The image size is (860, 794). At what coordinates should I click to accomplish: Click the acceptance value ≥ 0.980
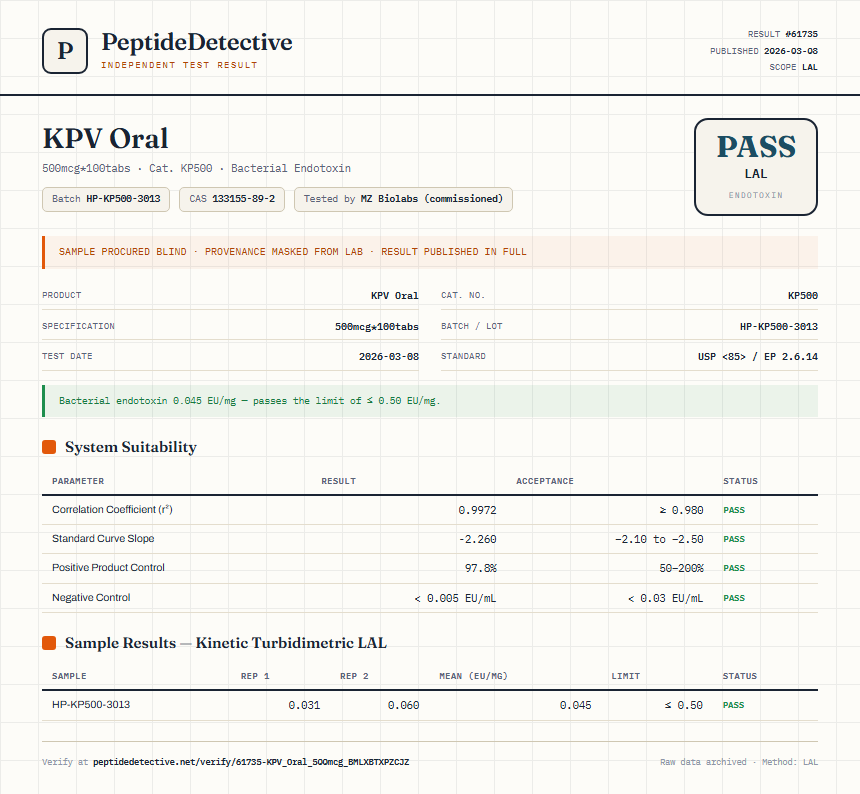coord(681,511)
